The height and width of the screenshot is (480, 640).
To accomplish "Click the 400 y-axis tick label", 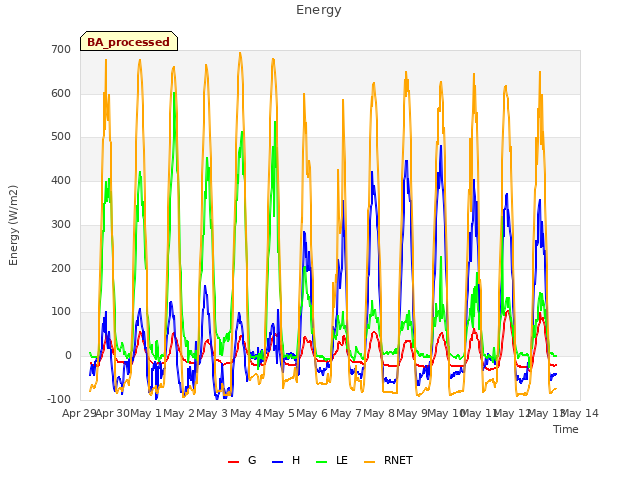I will (61, 180).
